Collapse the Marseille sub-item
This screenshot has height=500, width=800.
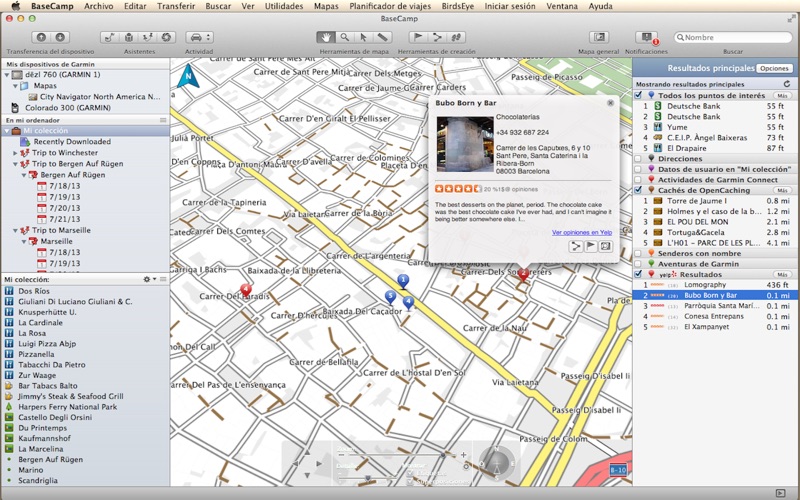[23, 241]
